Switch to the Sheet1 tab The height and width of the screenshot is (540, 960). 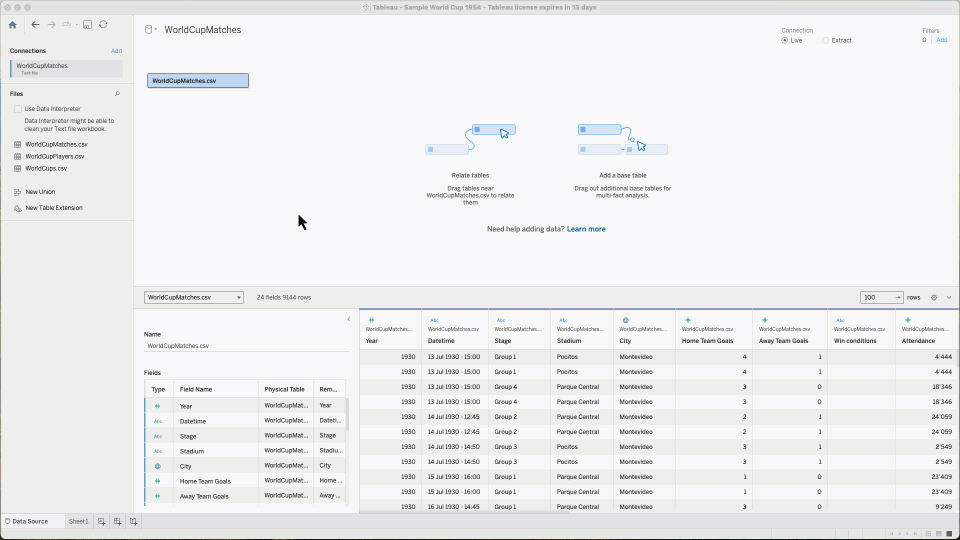(x=78, y=522)
